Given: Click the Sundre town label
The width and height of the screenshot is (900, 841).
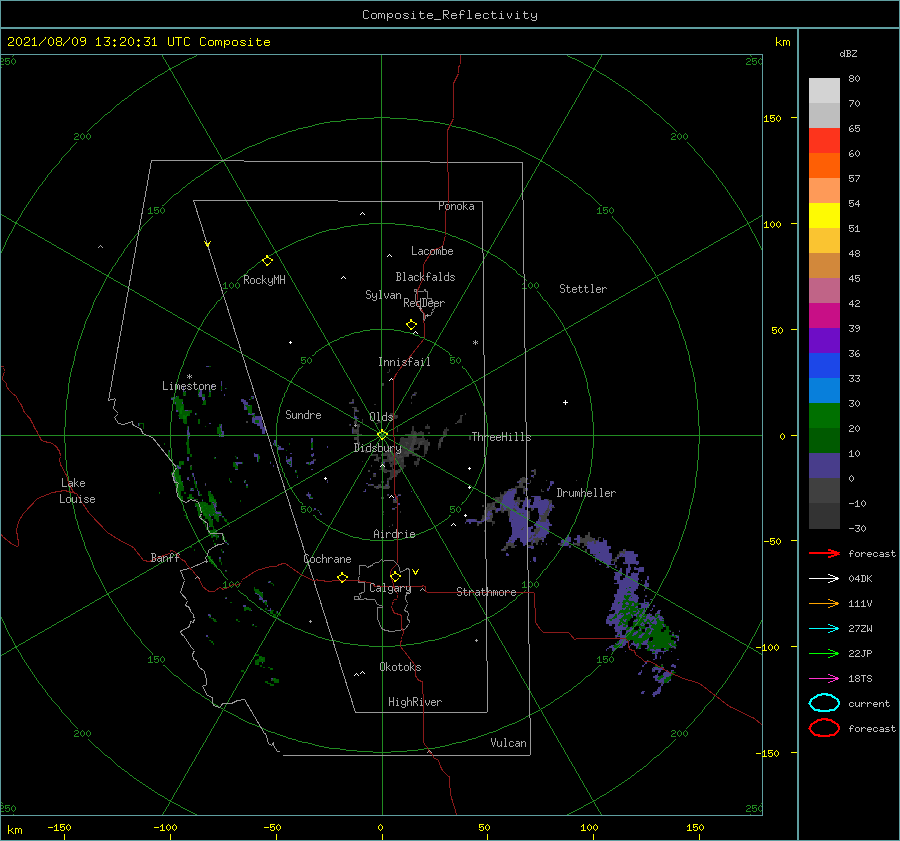Looking at the screenshot, I should pyautogui.click(x=303, y=414).
